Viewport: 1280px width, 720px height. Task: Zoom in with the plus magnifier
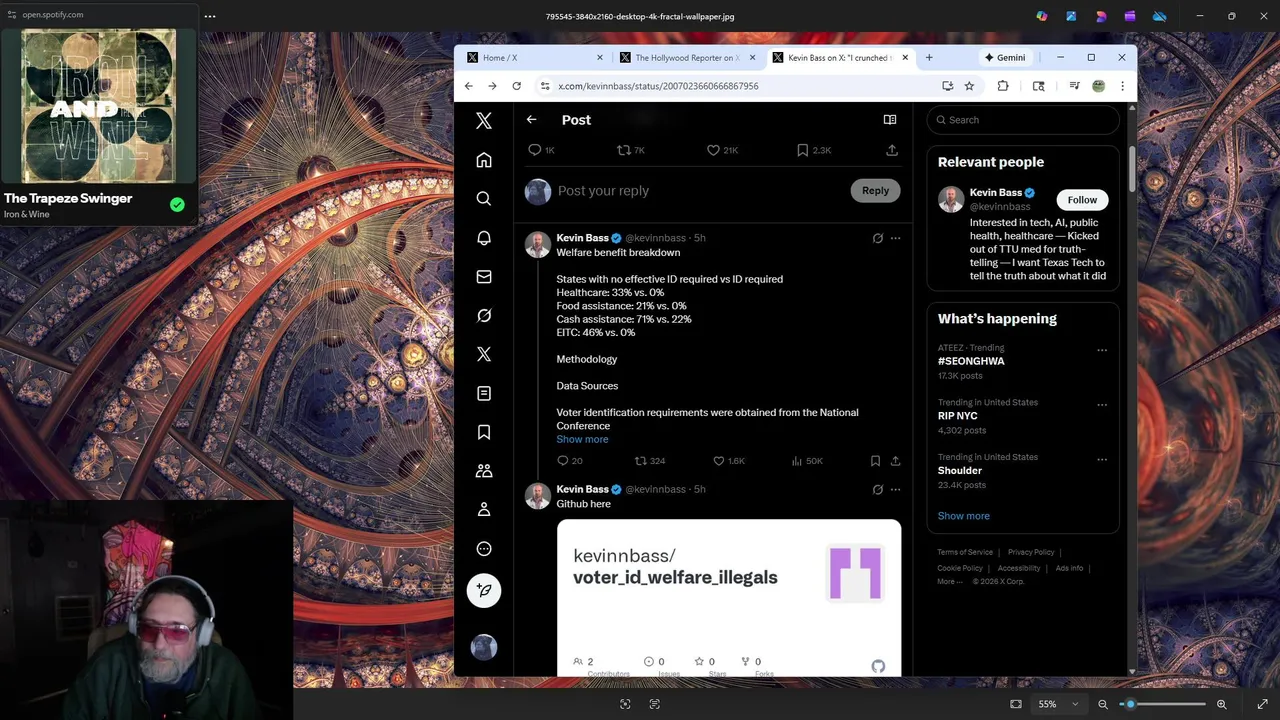coord(1221,704)
